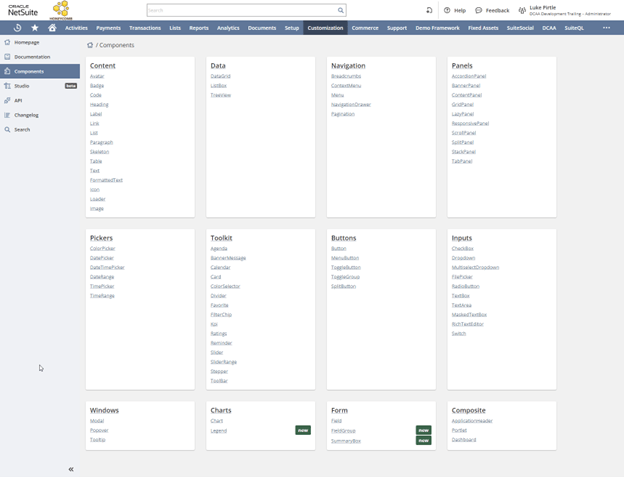Open the Skeleton component link

99,152
